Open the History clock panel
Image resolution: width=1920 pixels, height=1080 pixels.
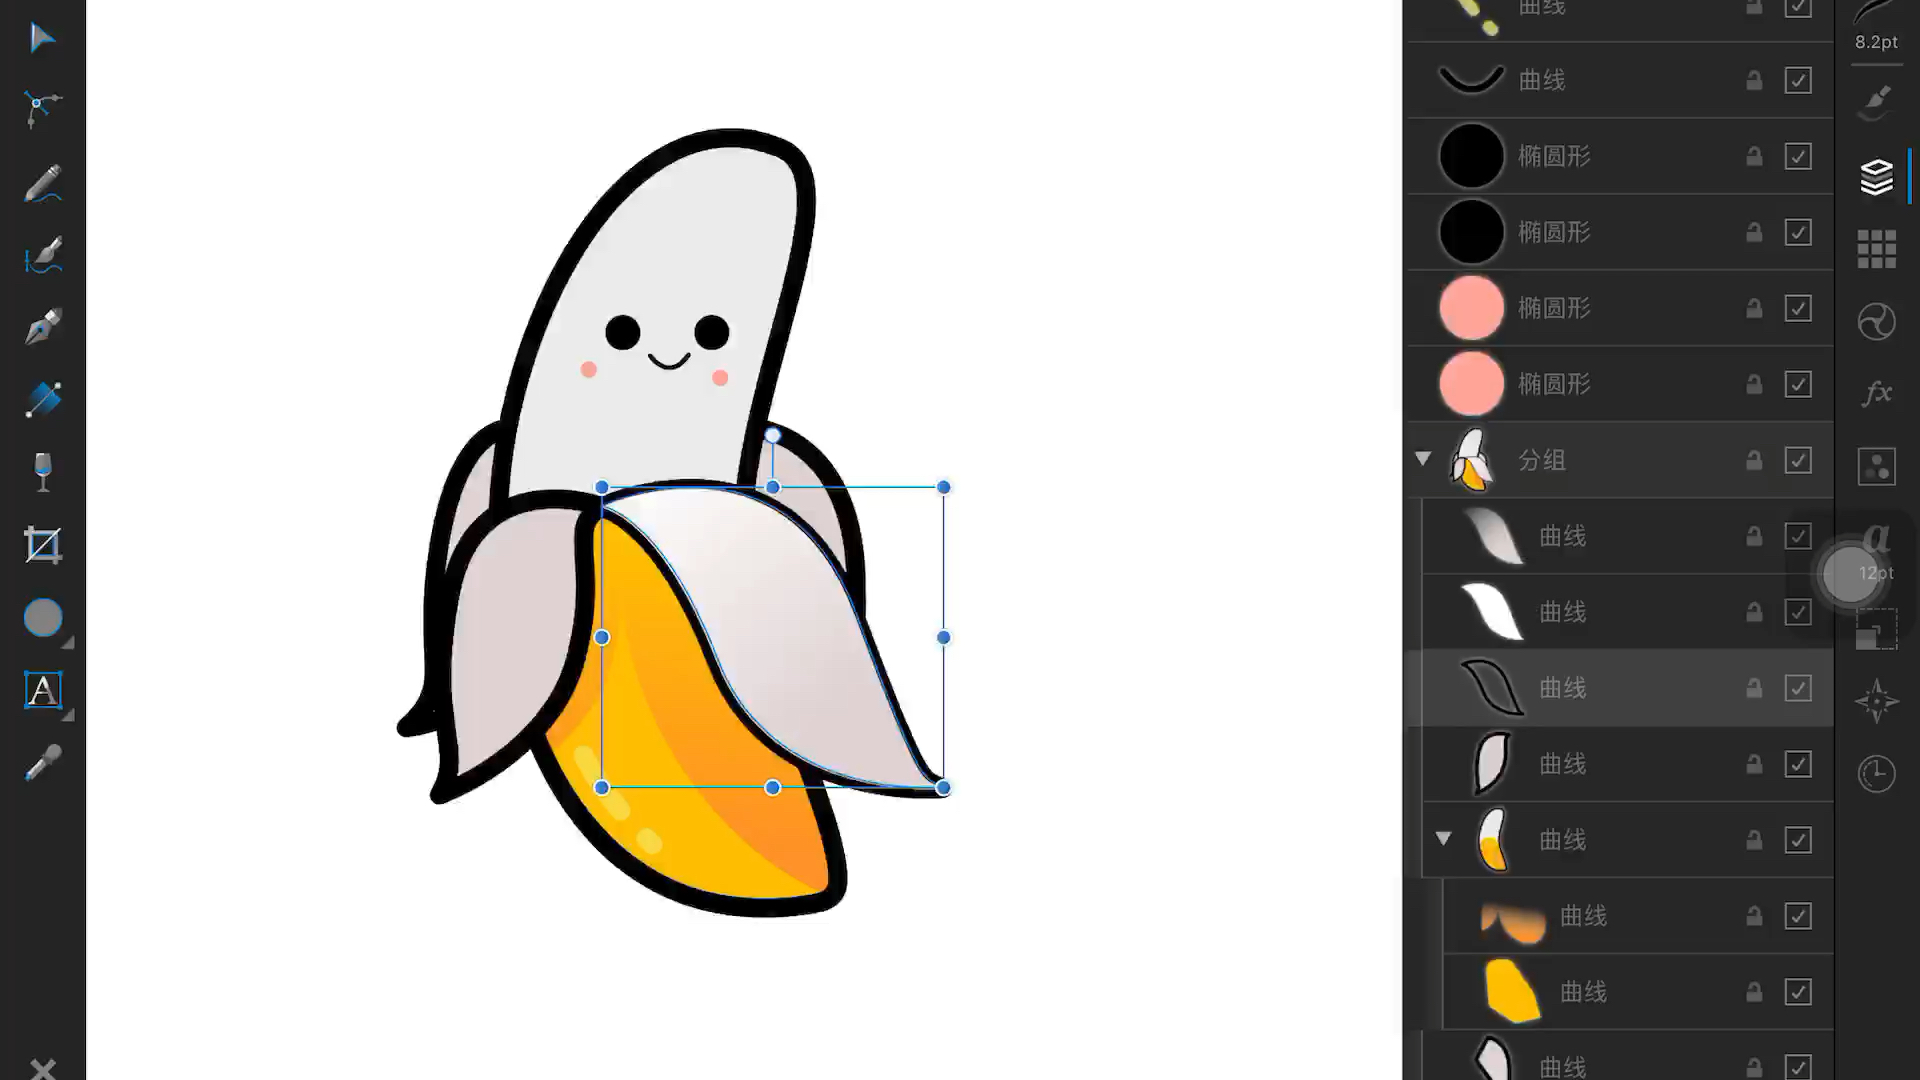point(1876,773)
